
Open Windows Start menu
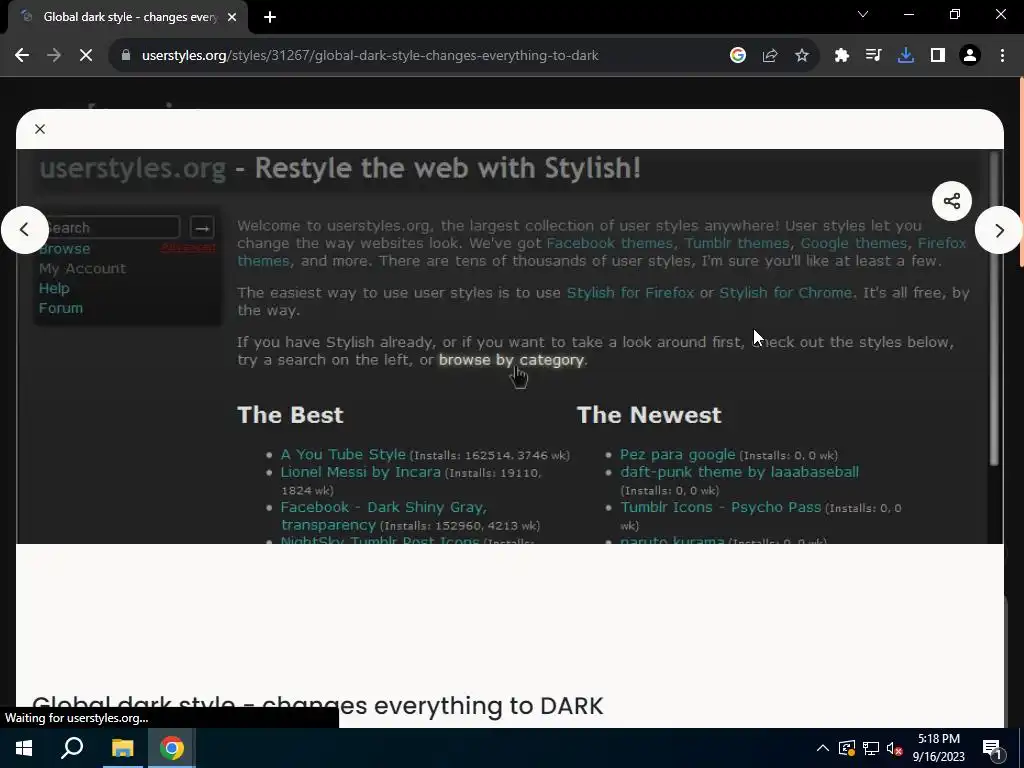pos(24,748)
